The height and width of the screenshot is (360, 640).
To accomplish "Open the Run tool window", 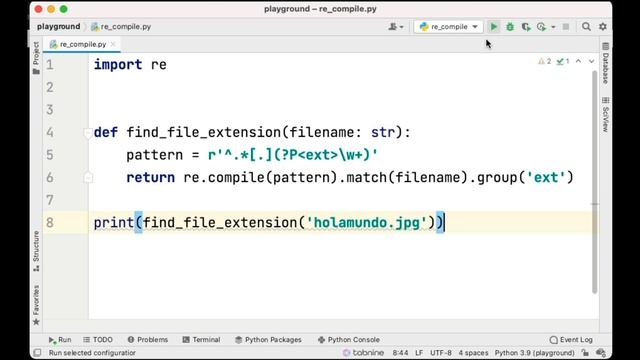I will click(60, 340).
